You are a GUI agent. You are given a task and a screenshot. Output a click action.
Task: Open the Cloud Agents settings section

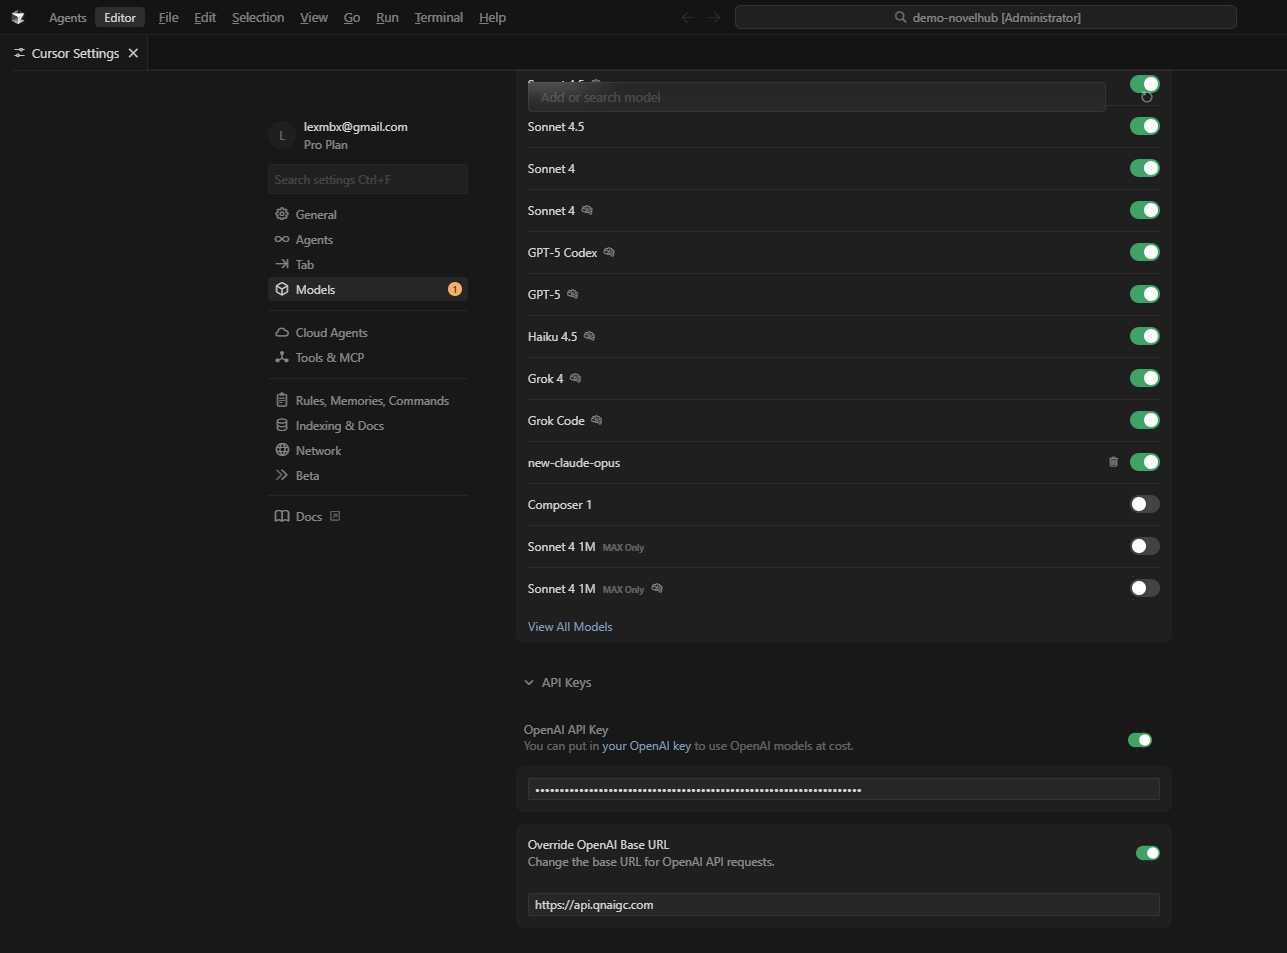(x=331, y=333)
